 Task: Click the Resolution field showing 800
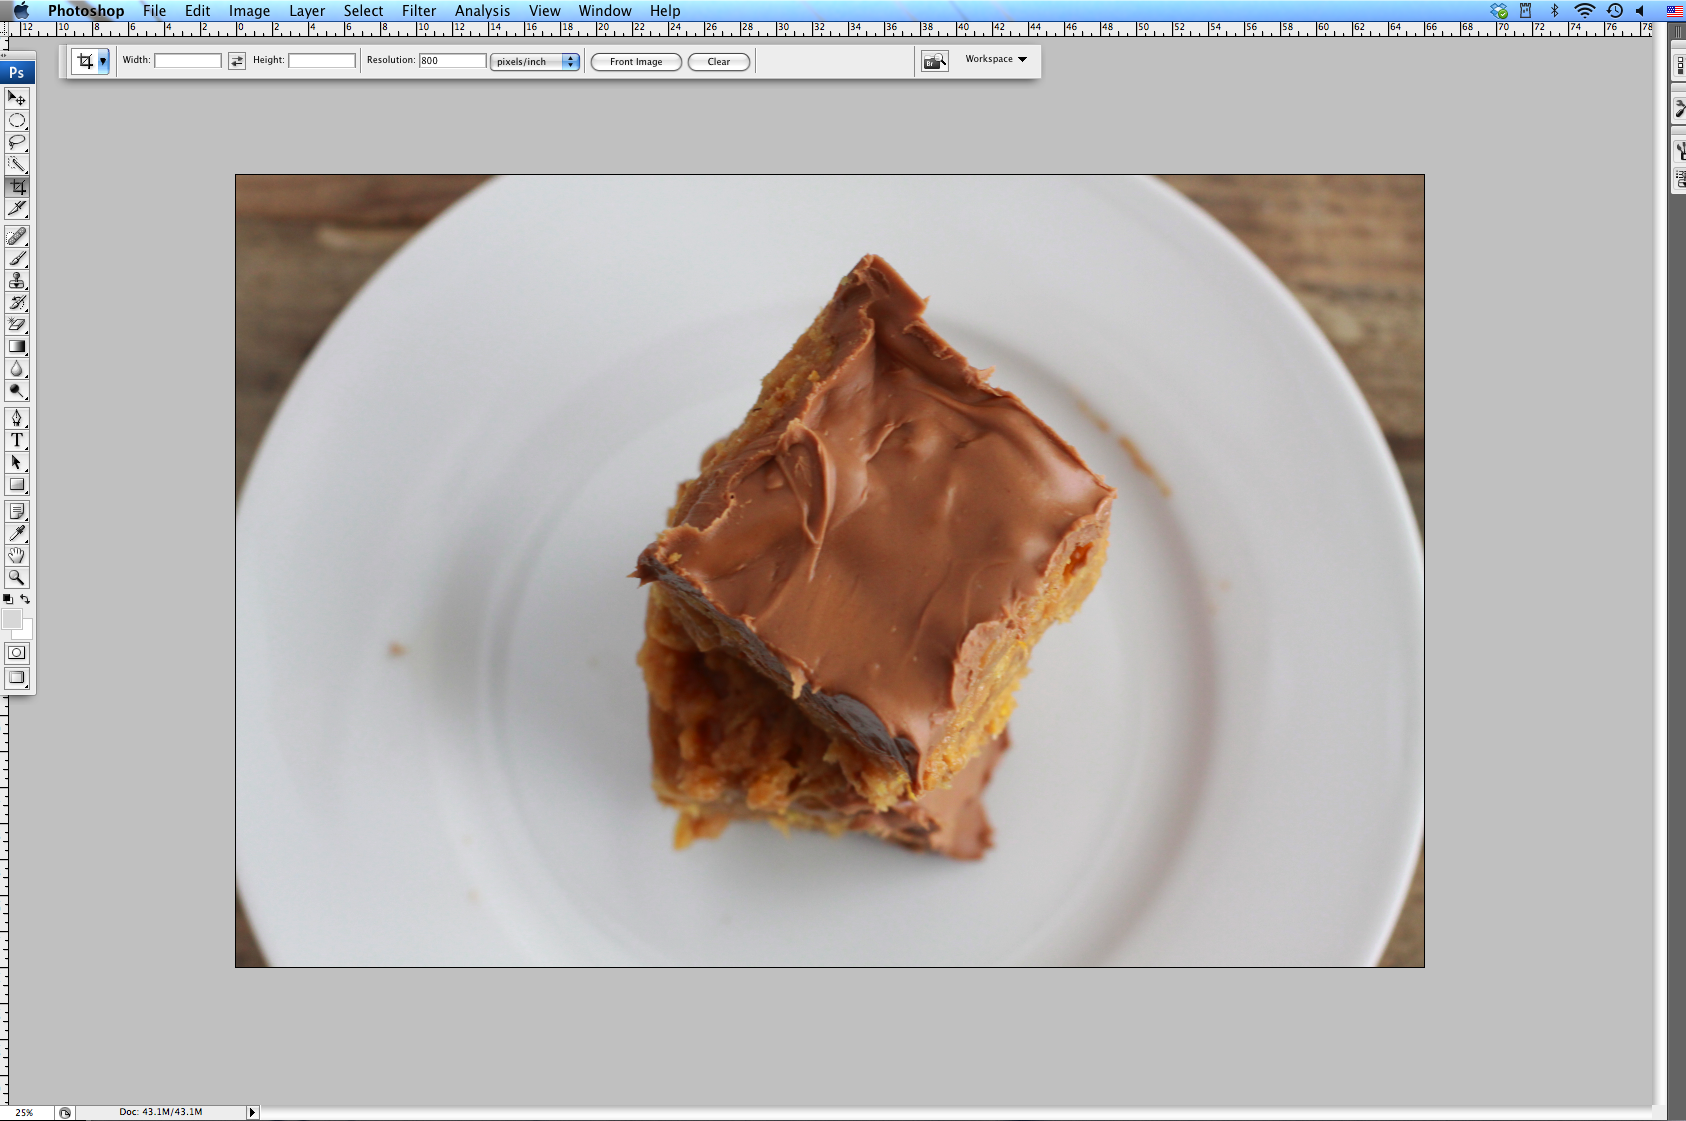pyautogui.click(x=452, y=61)
